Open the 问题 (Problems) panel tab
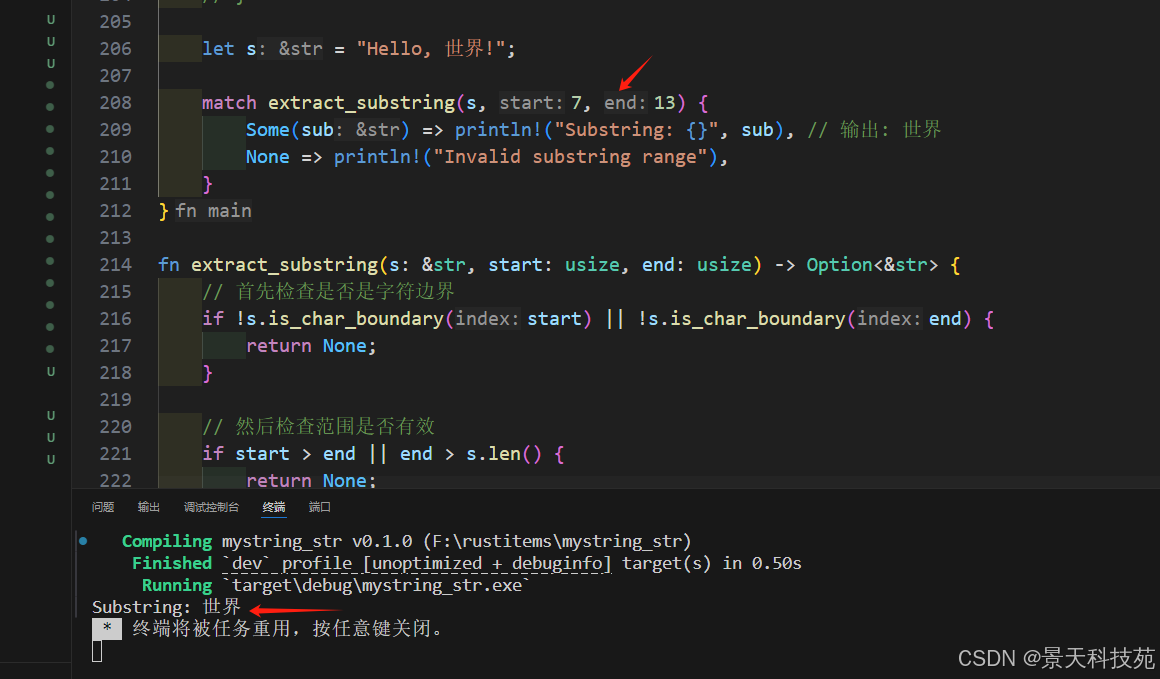The width and height of the screenshot is (1160, 679). click(x=103, y=507)
